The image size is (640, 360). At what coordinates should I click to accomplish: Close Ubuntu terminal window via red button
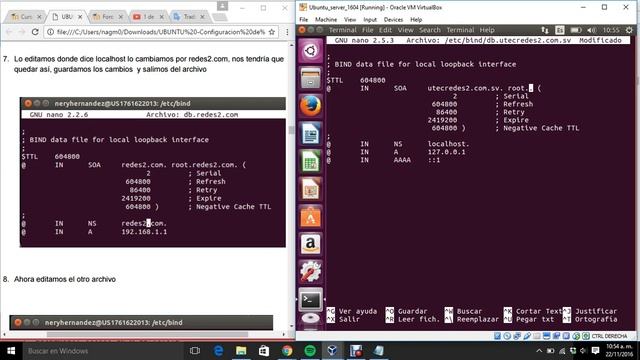tap(302, 30)
